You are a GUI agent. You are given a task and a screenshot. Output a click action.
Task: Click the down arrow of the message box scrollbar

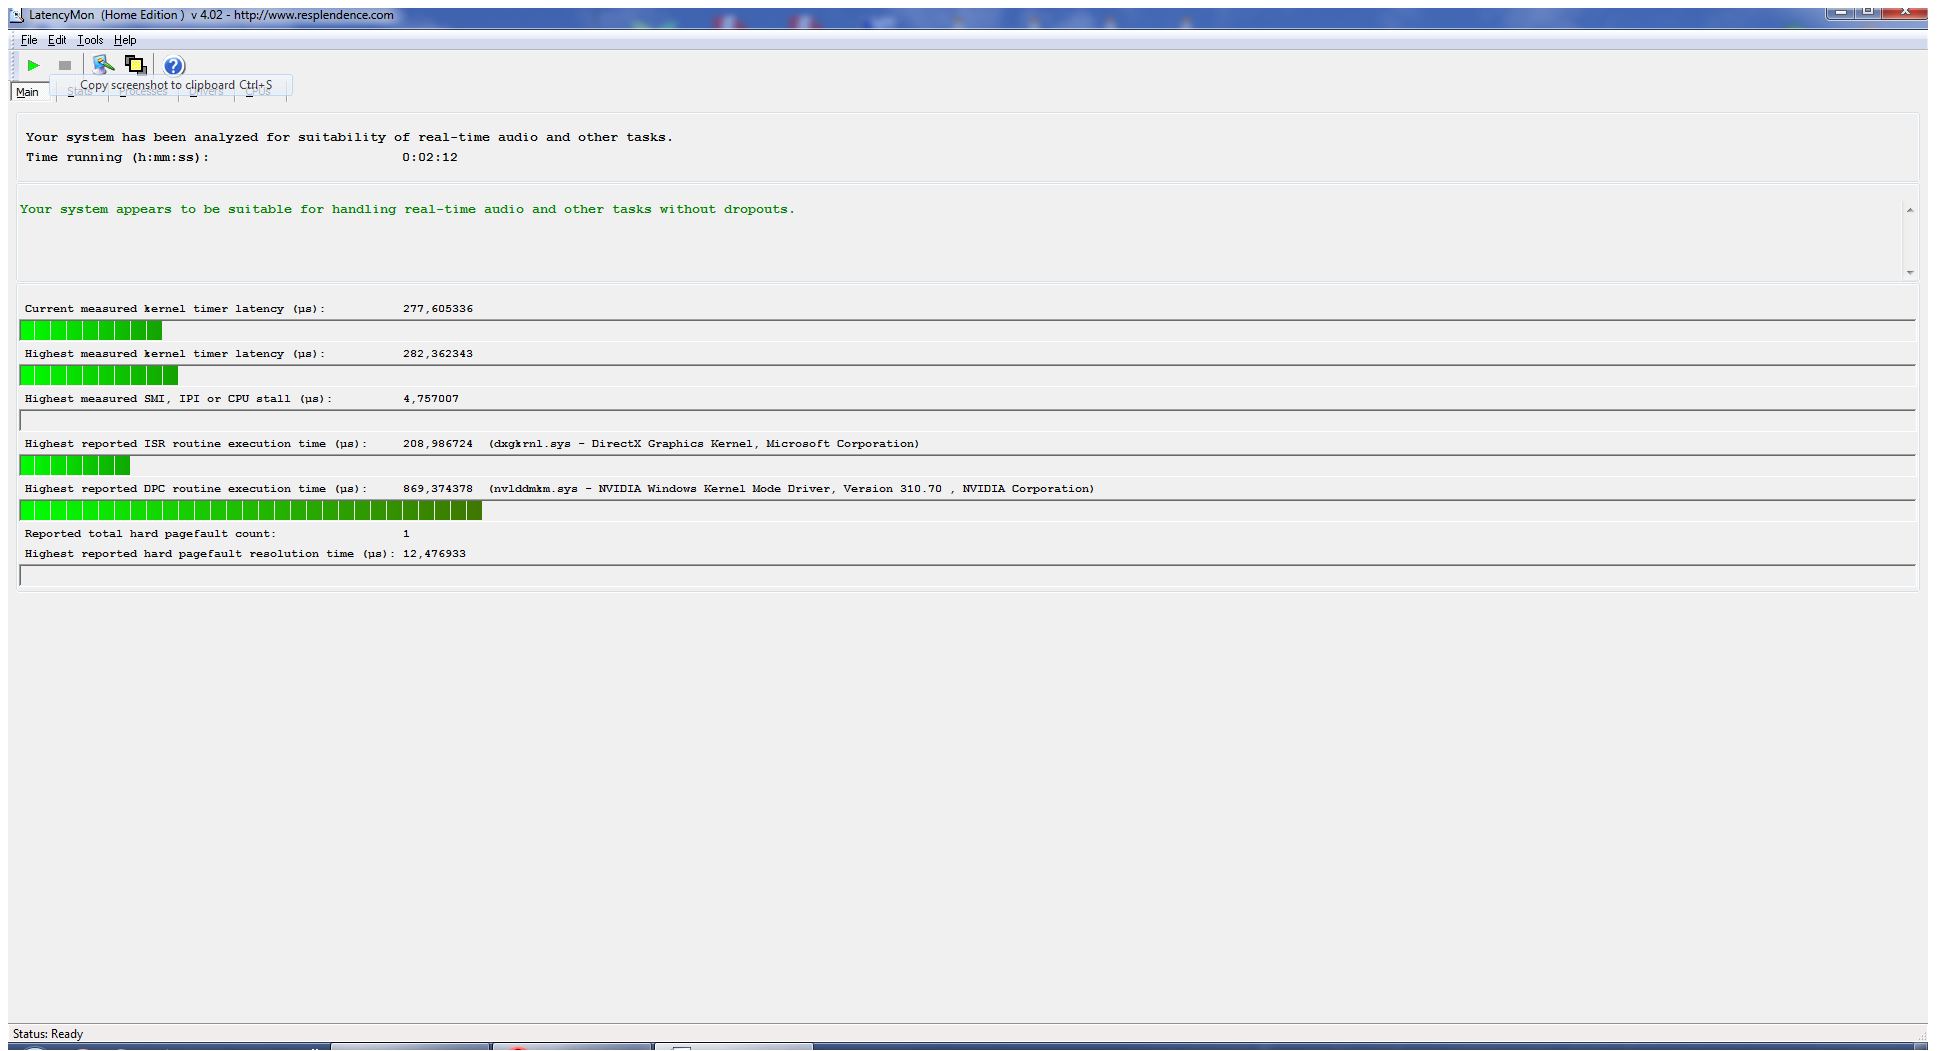(x=1910, y=272)
